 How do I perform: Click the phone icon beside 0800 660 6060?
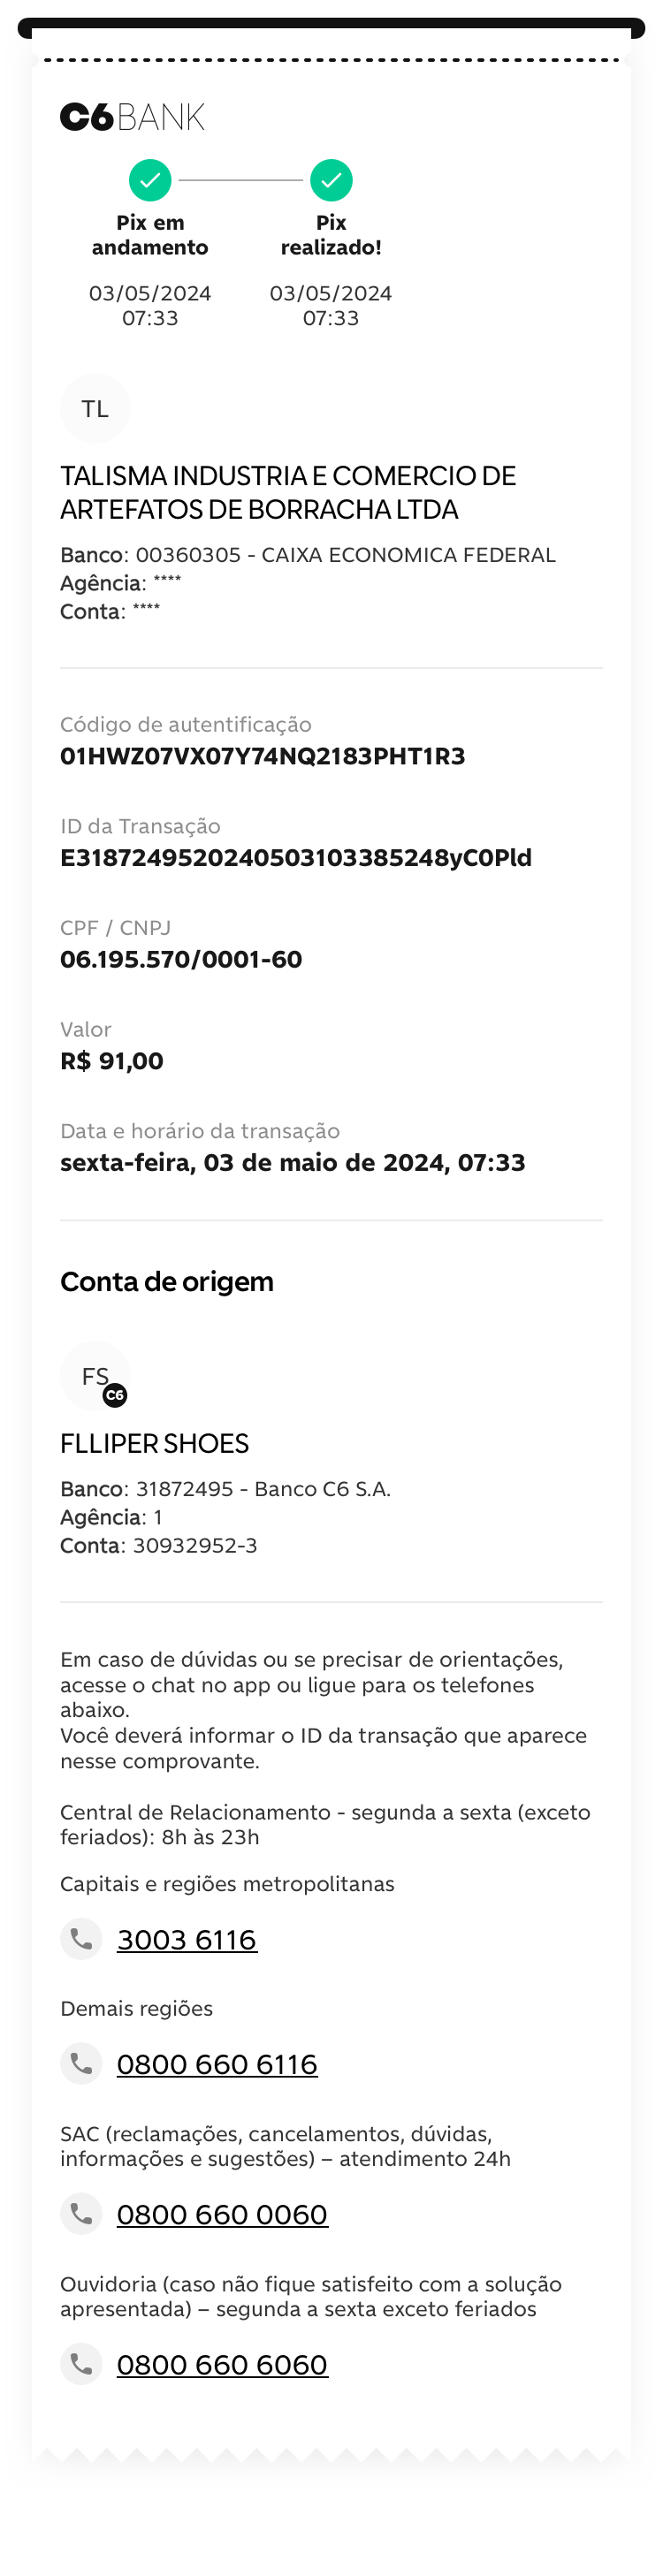81,2364
